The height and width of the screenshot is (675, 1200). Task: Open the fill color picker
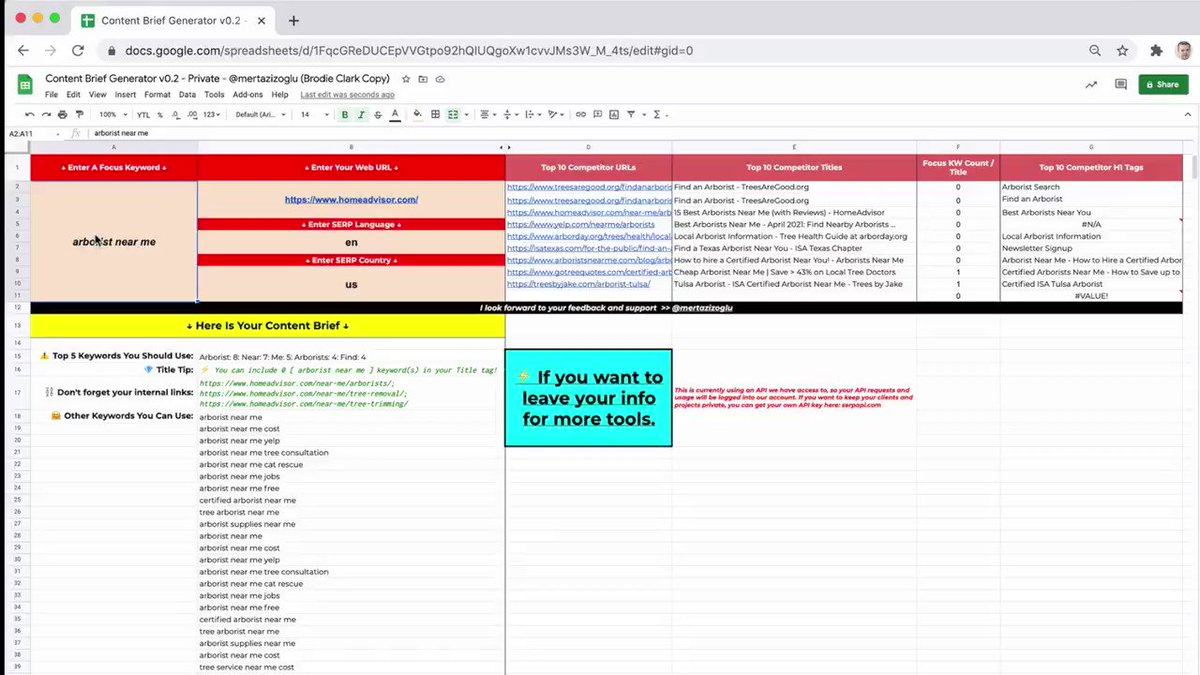(418, 115)
